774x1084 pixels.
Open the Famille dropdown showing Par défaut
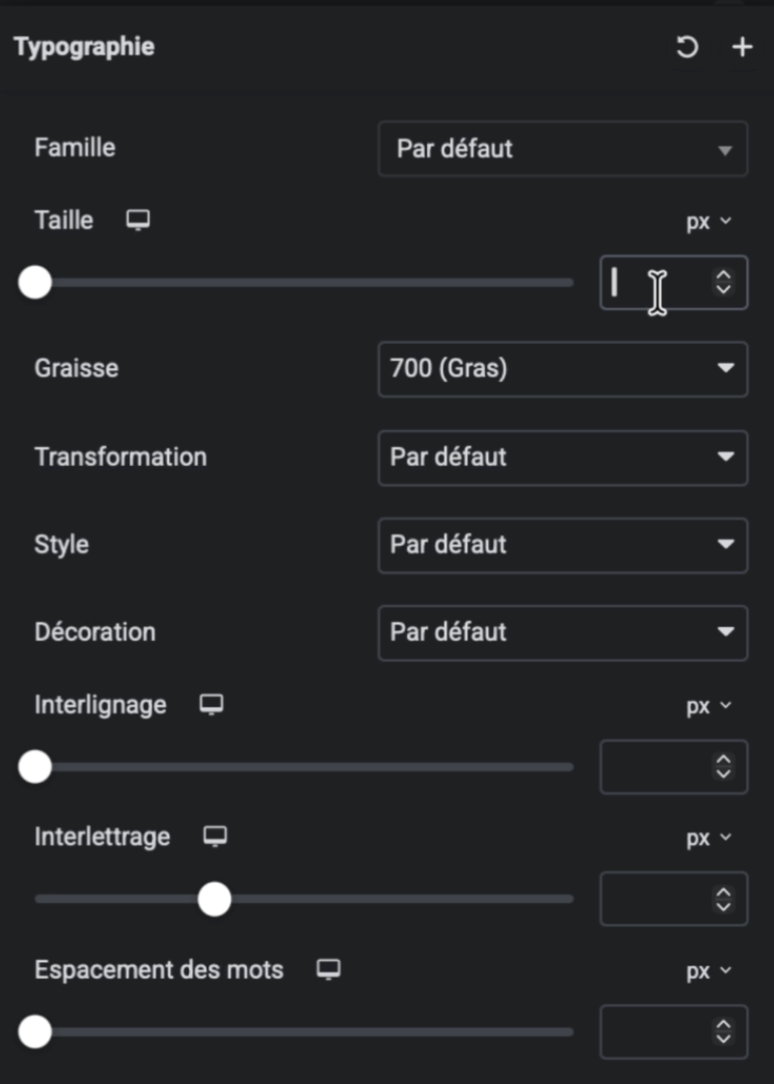pos(562,148)
